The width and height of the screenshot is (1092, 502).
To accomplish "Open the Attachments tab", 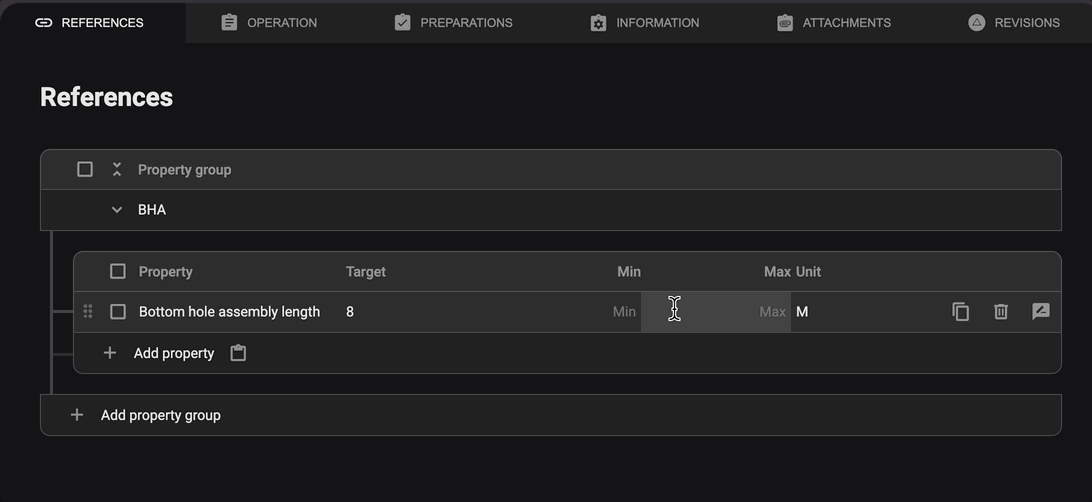I will point(833,22).
